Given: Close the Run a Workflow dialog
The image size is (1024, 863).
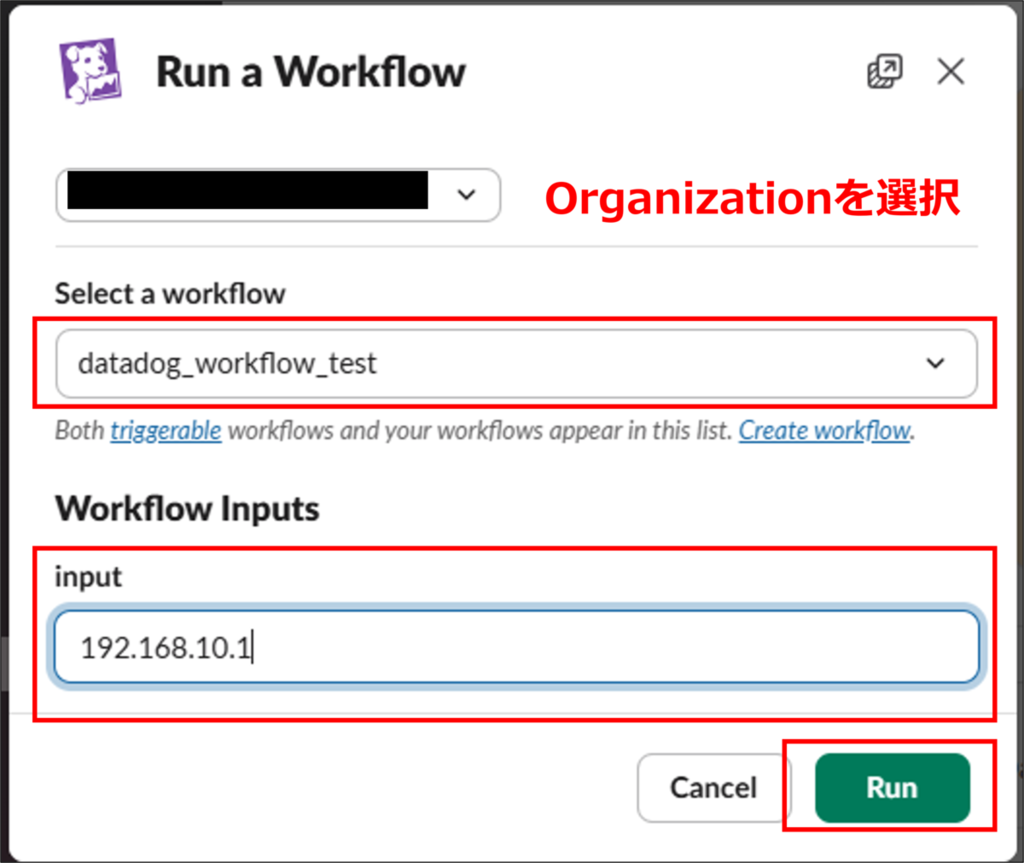Looking at the screenshot, I should [x=950, y=71].
